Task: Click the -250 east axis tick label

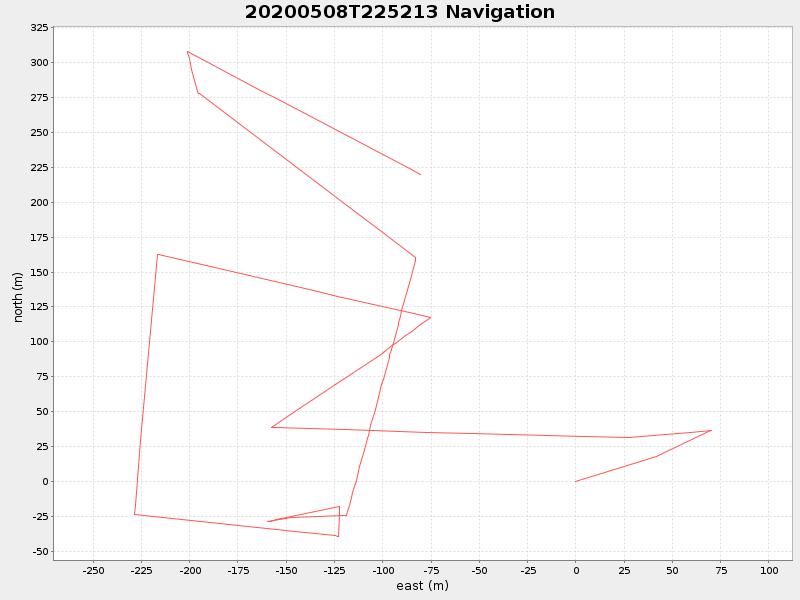Action: click(93, 570)
